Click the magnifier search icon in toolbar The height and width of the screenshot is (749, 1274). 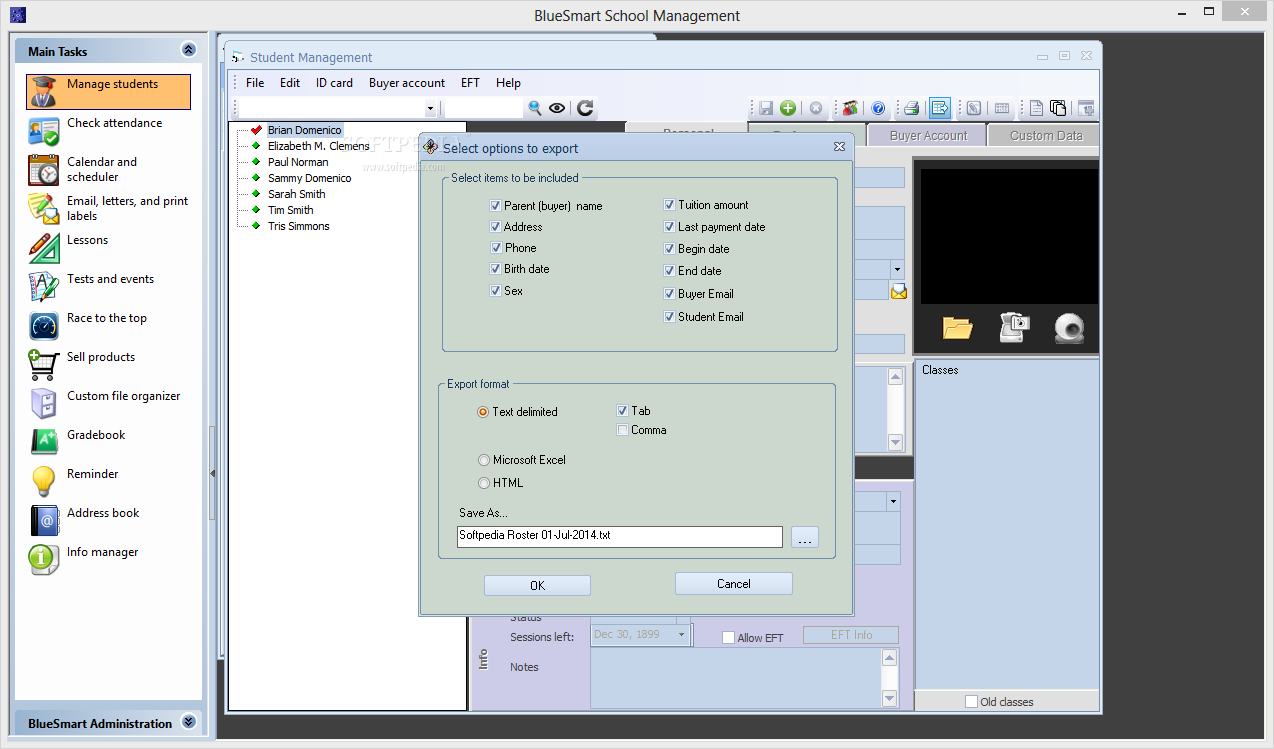click(x=535, y=108)
